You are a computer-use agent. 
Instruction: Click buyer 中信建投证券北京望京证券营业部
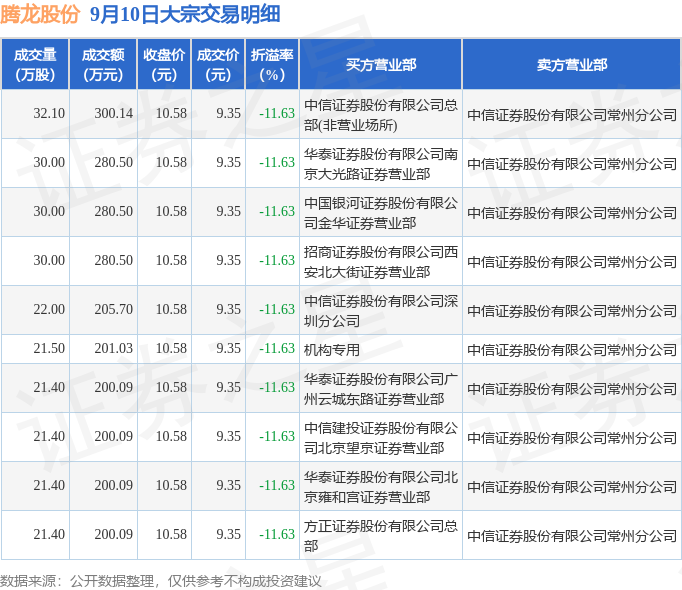point(381,438)
